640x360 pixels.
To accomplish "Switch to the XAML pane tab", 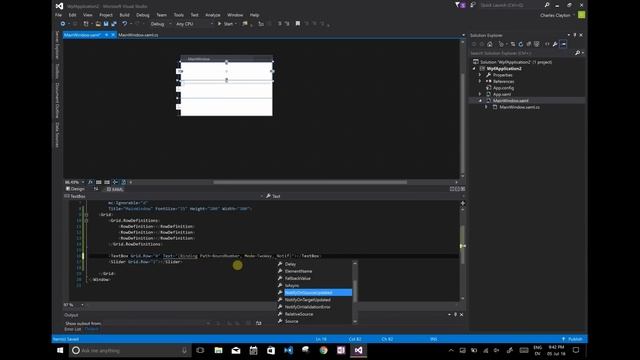I will tap(115, 189).
